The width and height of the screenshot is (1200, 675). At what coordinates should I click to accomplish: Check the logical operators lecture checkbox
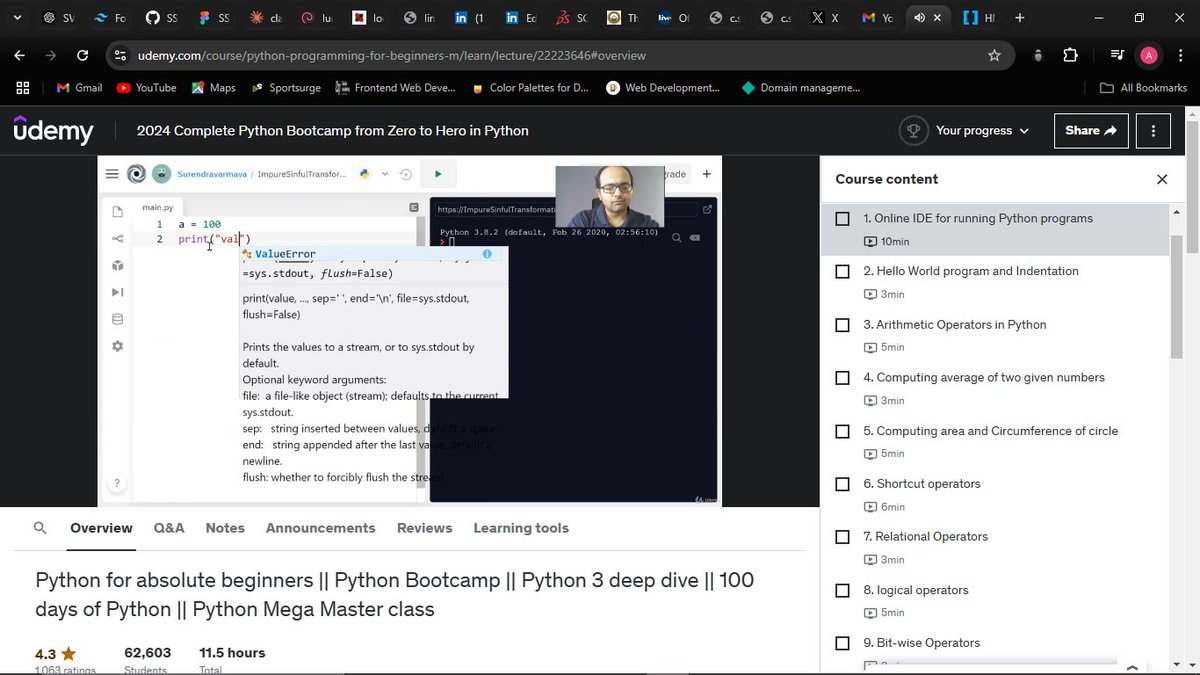[x=842, y=590]
